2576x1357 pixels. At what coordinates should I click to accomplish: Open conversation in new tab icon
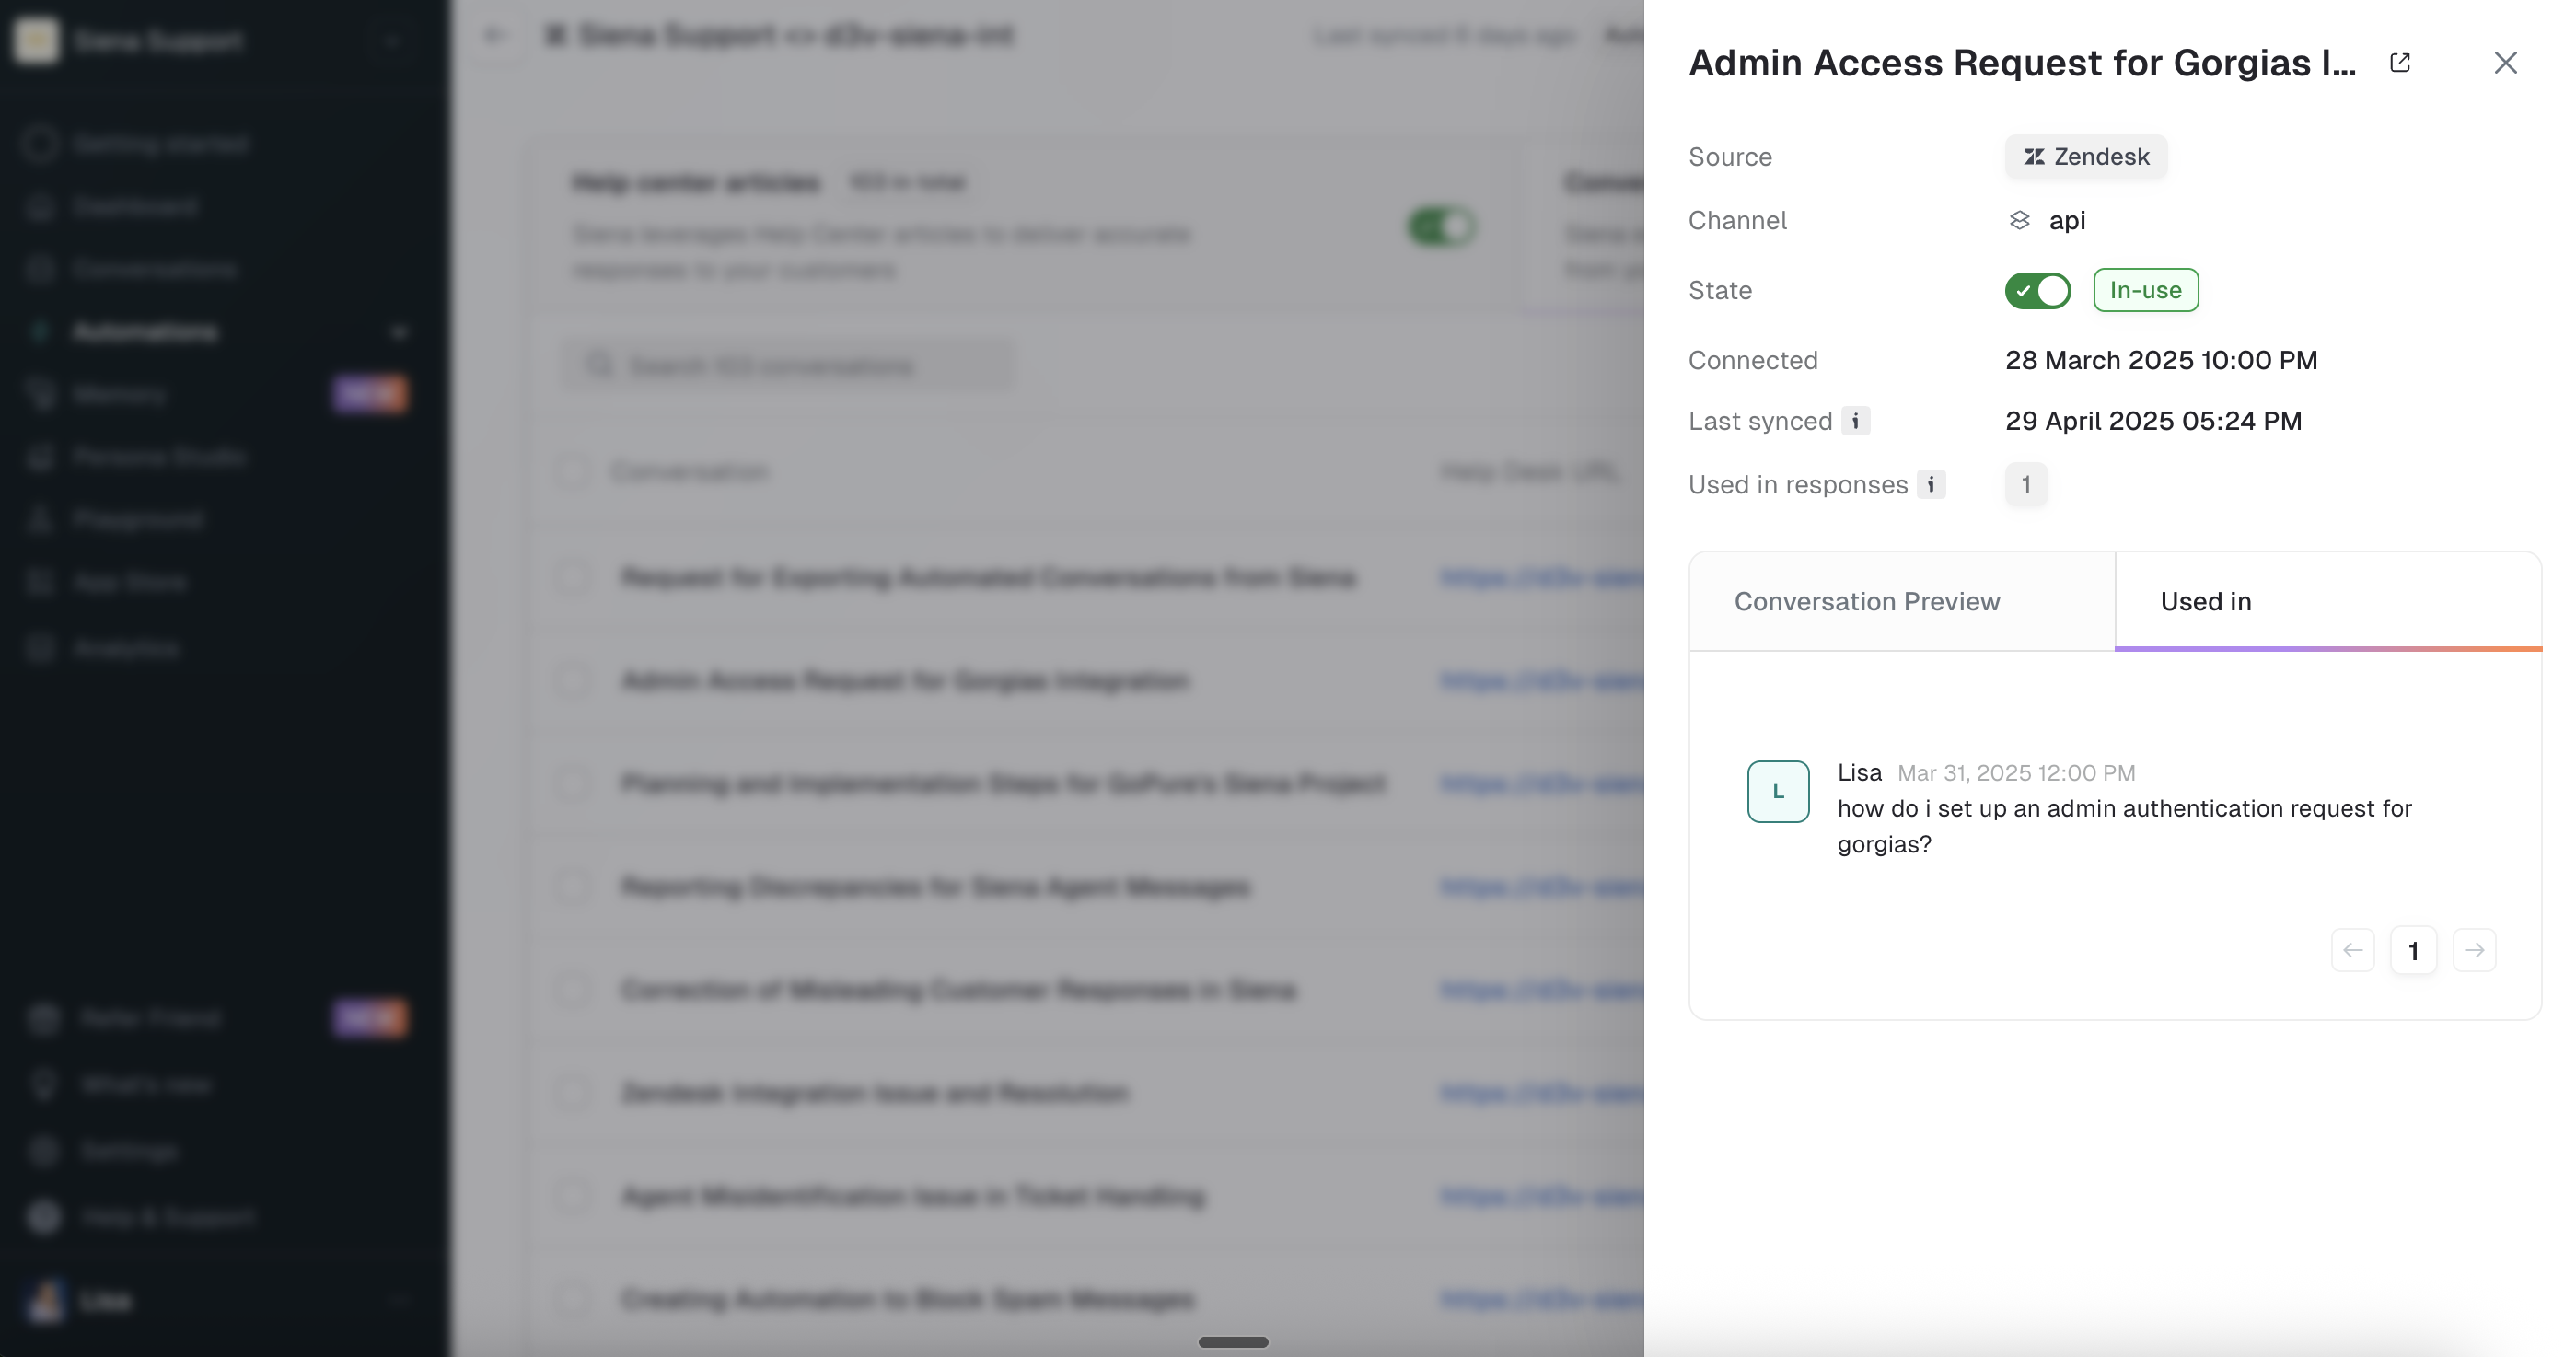2399,63
